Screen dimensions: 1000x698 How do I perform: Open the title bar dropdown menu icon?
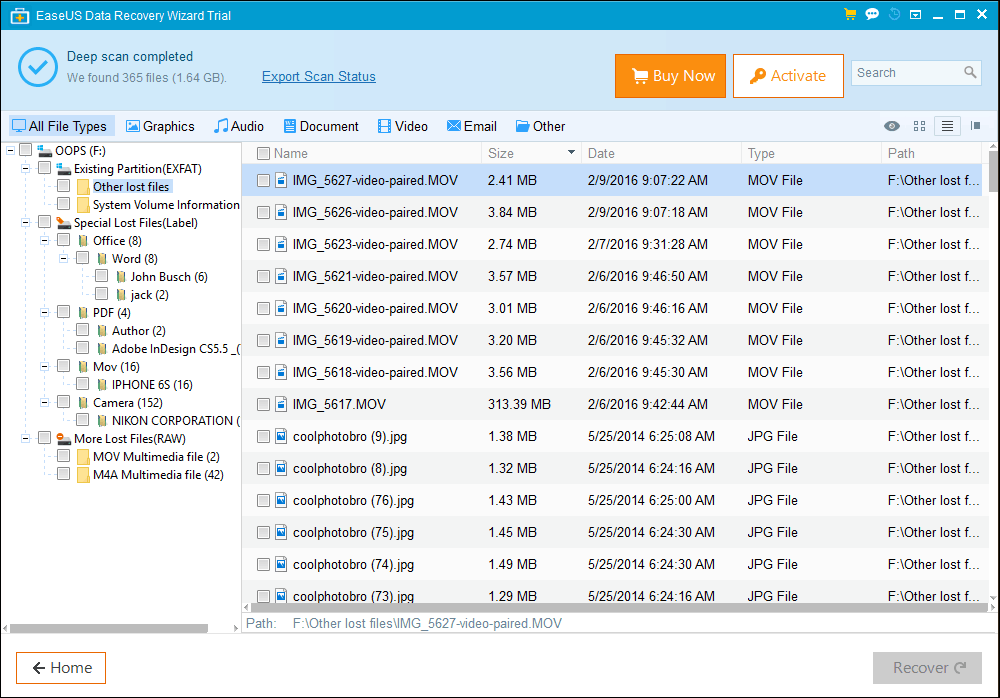pos(915,15)
